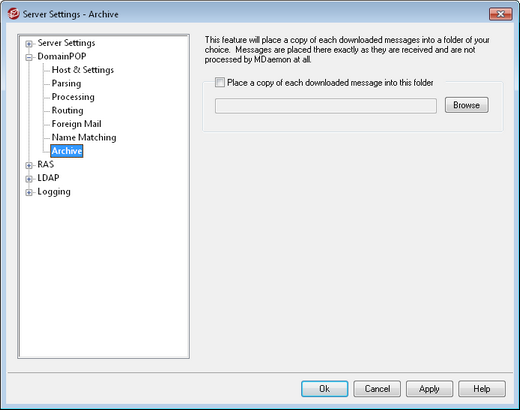Open the Host & Settings page
This screenshot has height=410, width=520.
pyautogui.click(x=83, y=70)
